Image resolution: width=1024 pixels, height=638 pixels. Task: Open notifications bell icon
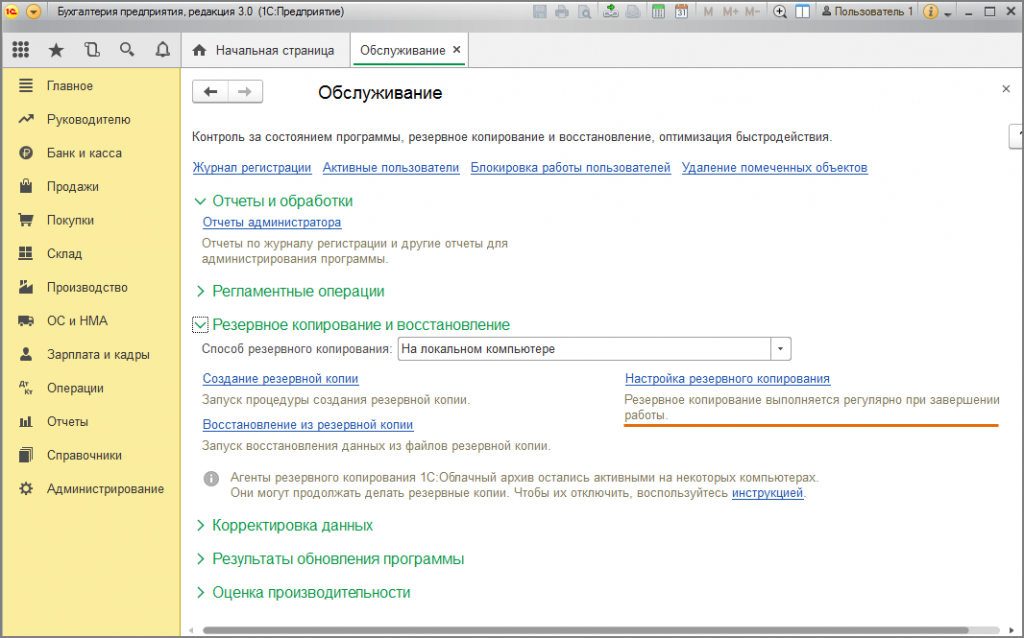pyautogui.click(x=163, y=50)
